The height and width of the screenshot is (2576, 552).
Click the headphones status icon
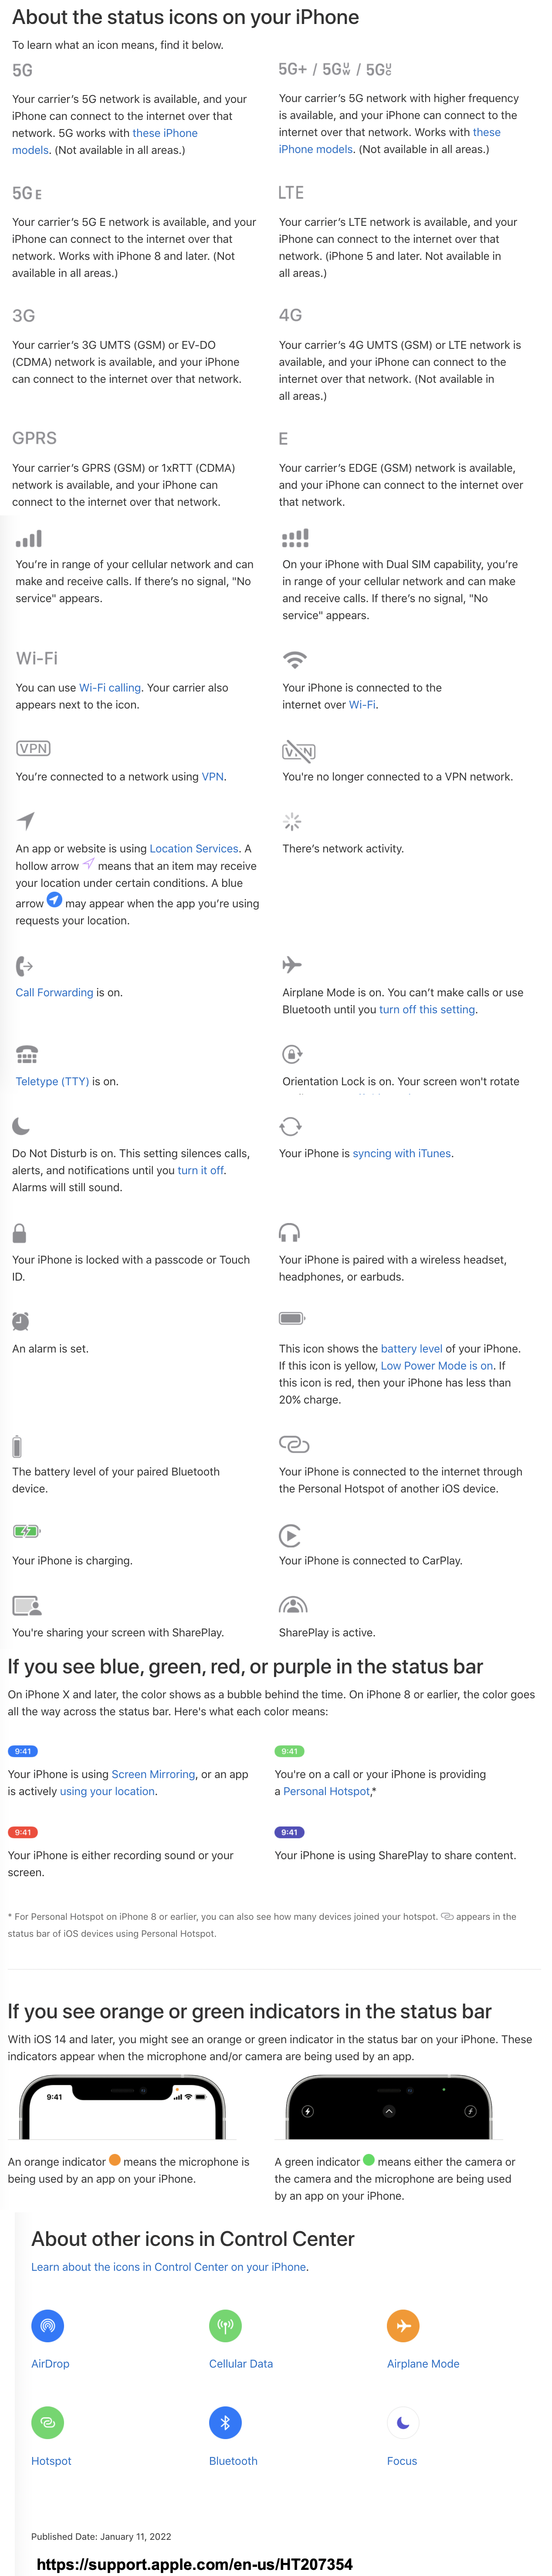click(x=290, y=1232)
